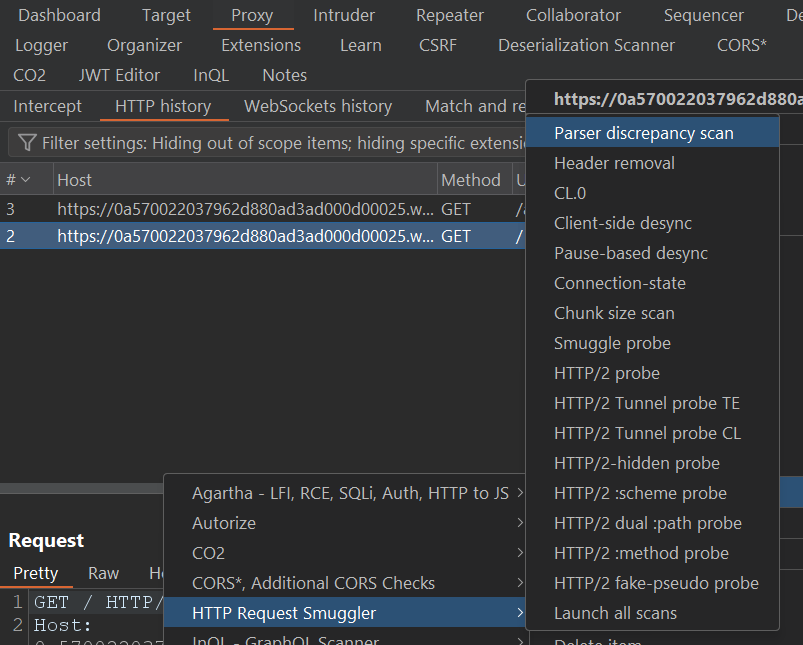Switch to WebSockets history tab

(318, 106)
